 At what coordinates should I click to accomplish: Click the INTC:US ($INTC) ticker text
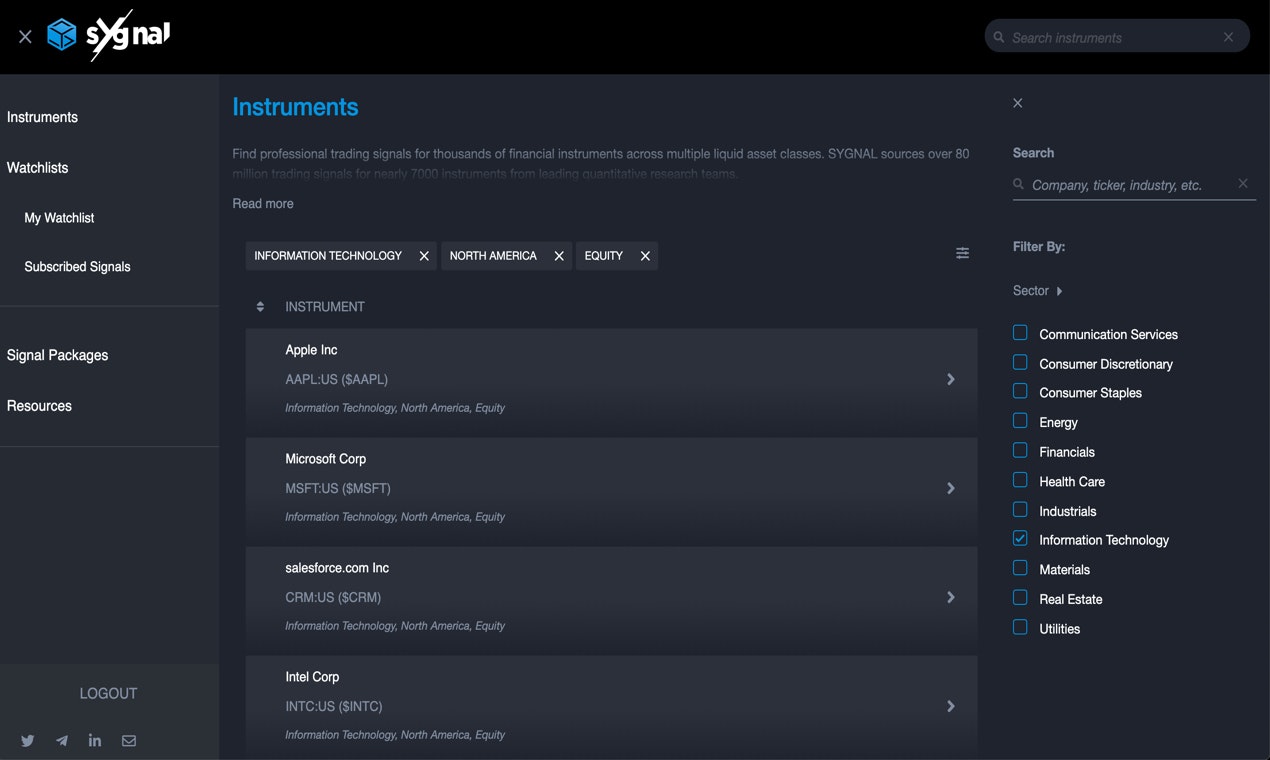click(334, 706)
